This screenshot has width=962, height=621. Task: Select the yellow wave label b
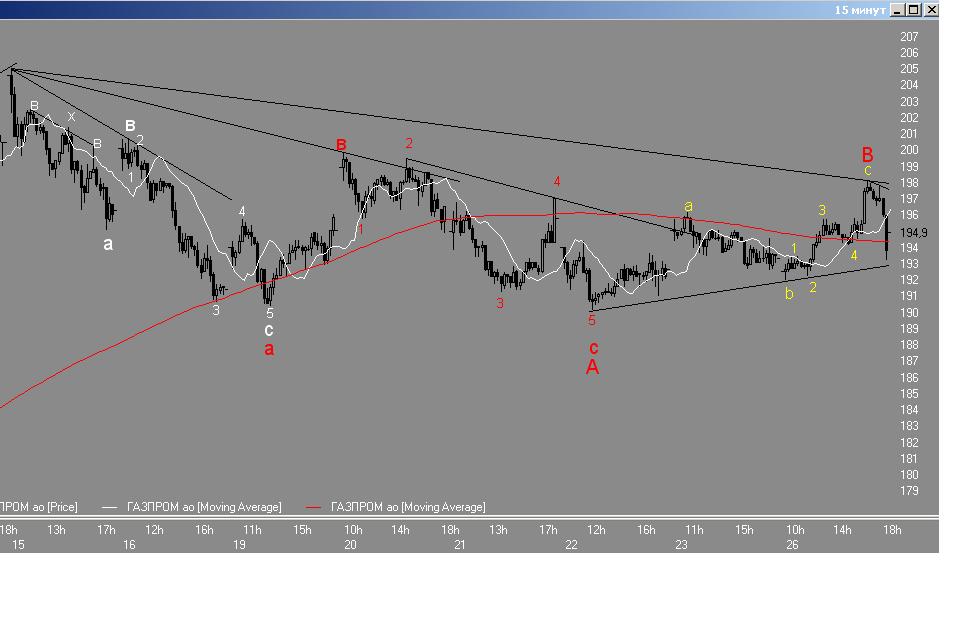[790, 293]
